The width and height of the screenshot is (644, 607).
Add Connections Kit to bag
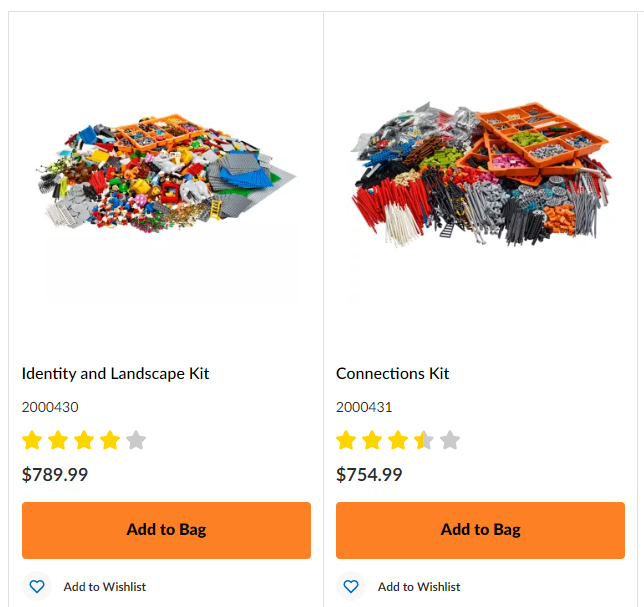pos(480,530)
